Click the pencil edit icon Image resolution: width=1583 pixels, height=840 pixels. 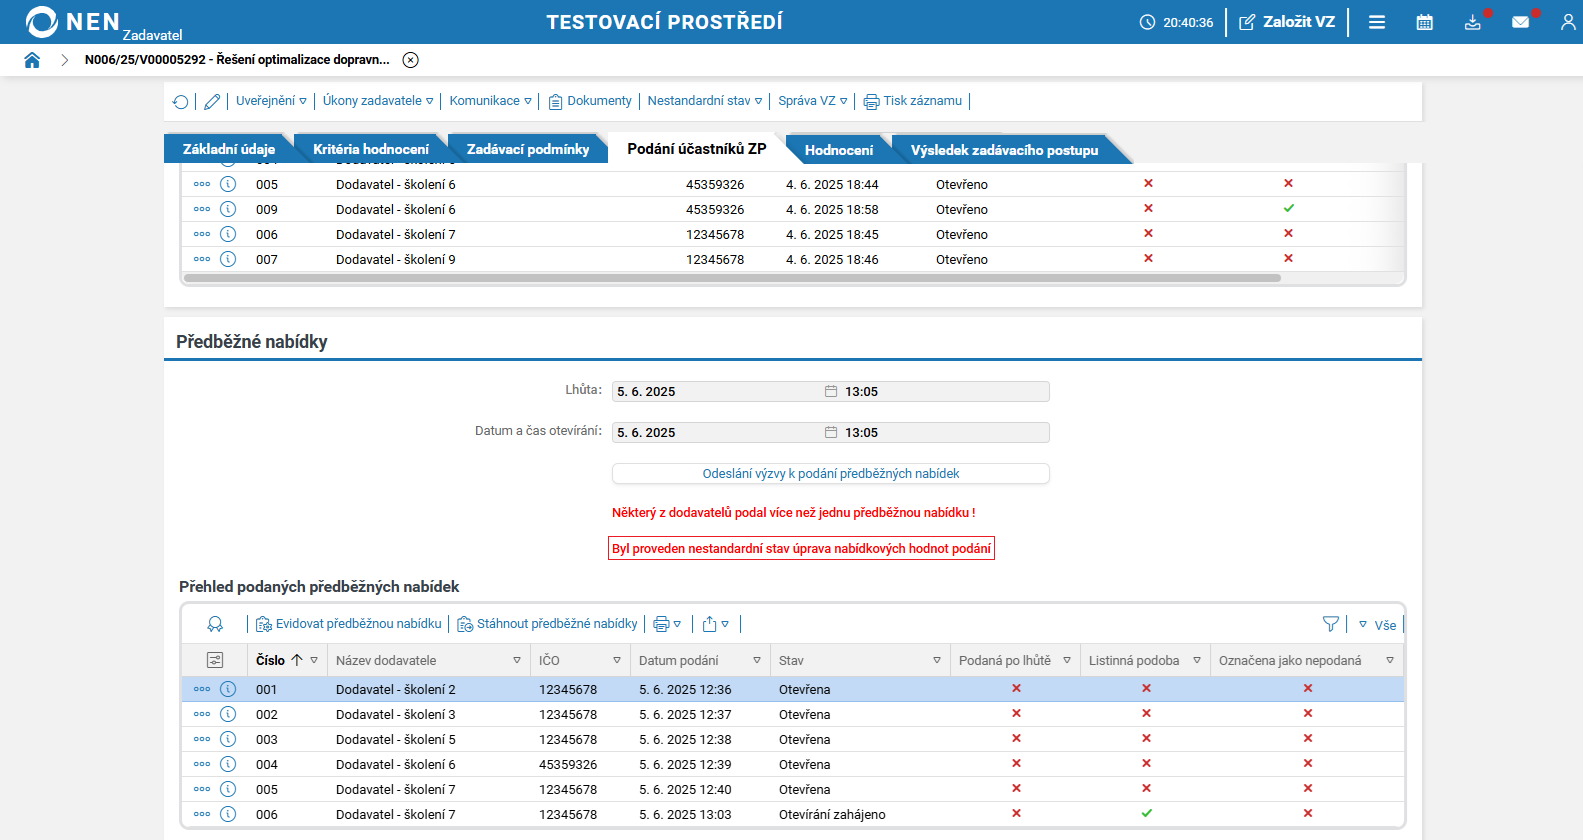pos(212,102)
